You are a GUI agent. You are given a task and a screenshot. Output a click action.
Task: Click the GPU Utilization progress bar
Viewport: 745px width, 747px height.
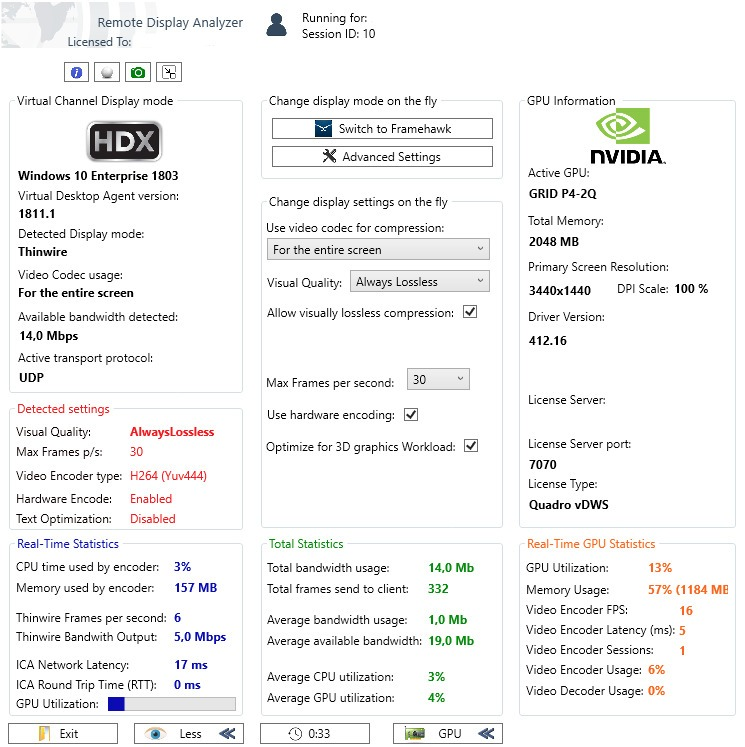tap(172, 704)
